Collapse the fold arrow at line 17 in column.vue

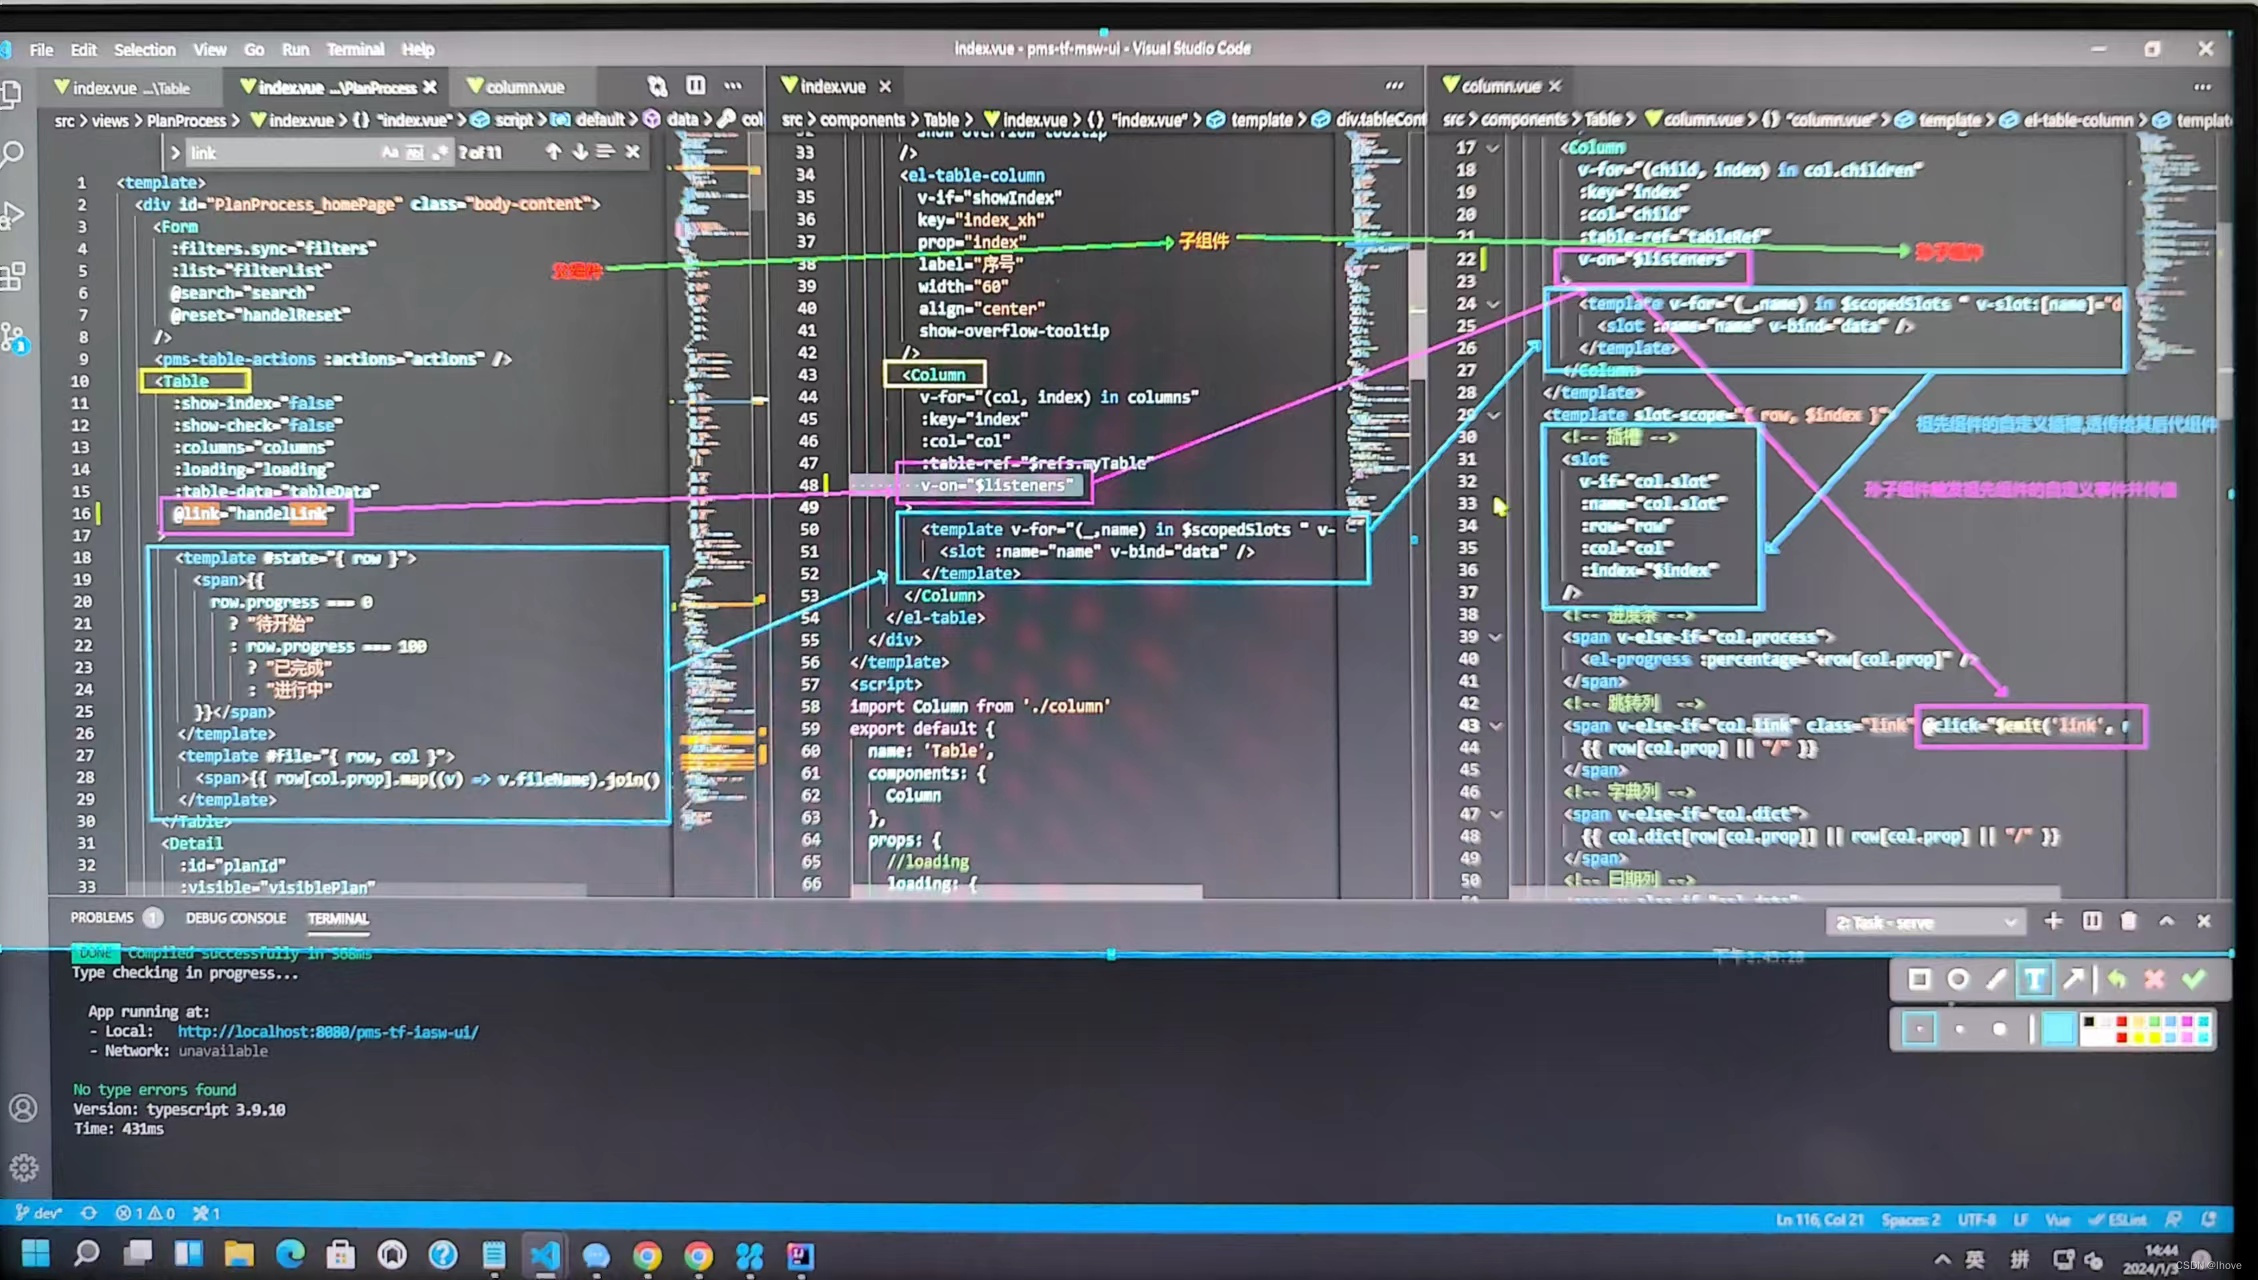click(1493, 148)
